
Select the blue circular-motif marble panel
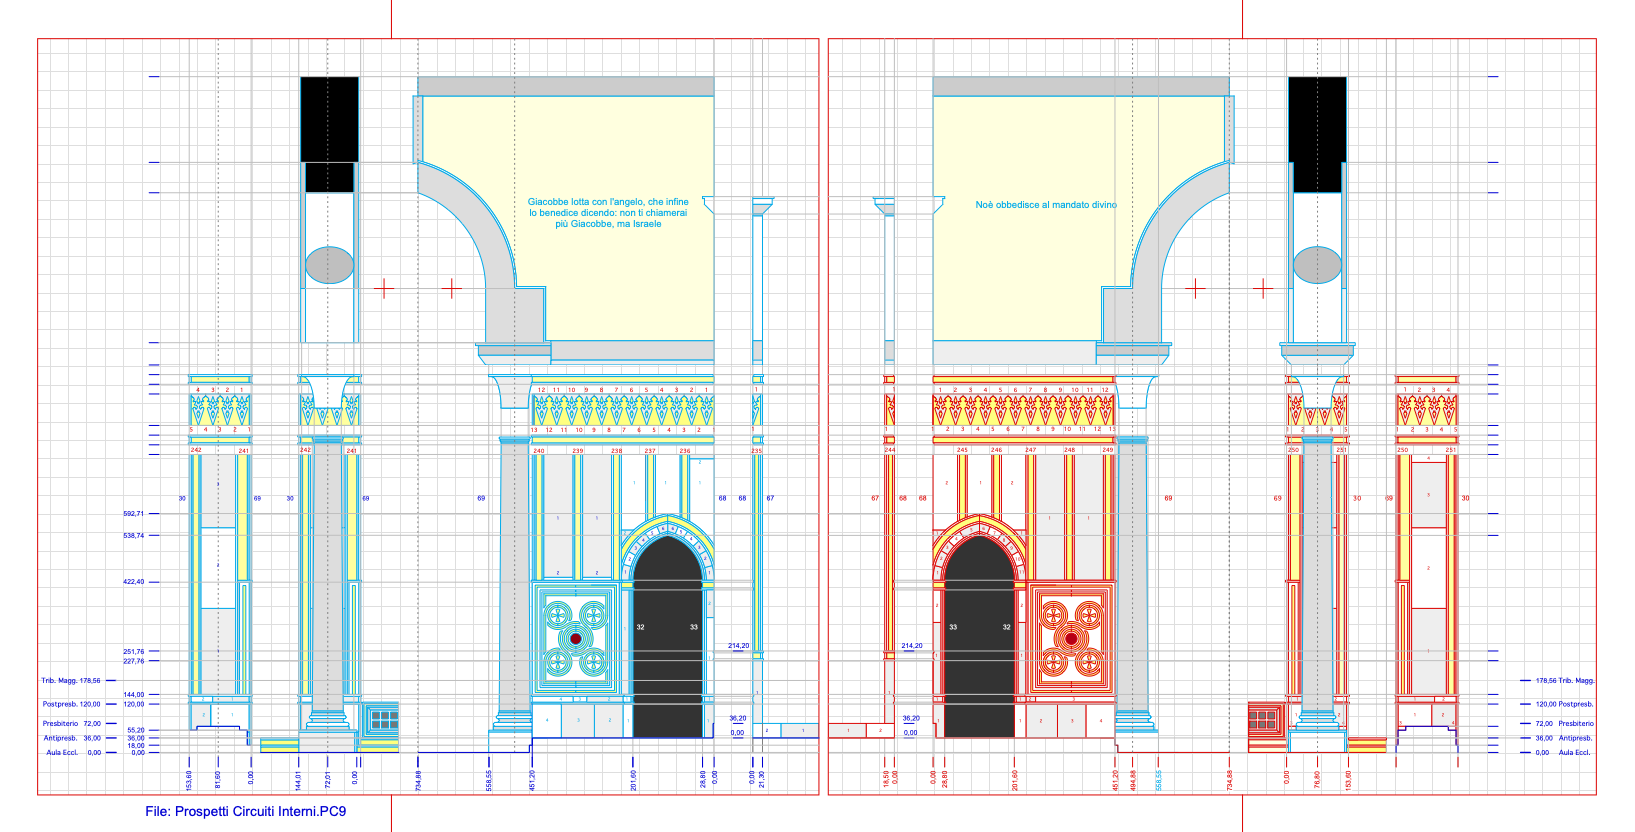tap(575, 638)
